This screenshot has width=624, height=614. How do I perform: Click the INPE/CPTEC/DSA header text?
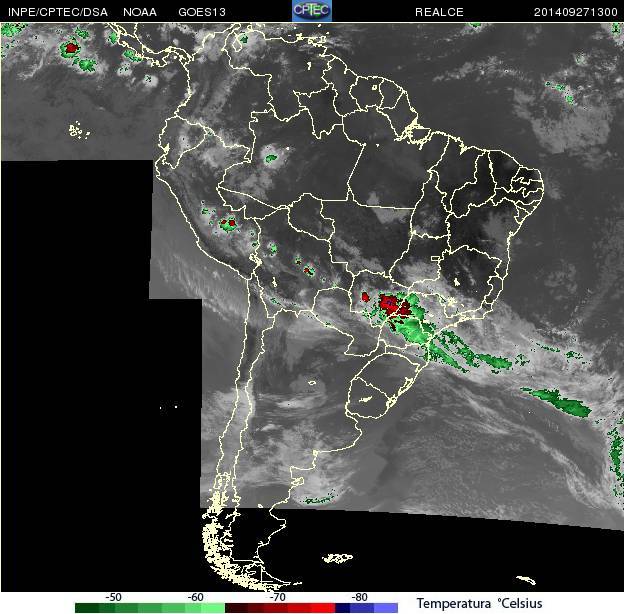pos(58,12)
